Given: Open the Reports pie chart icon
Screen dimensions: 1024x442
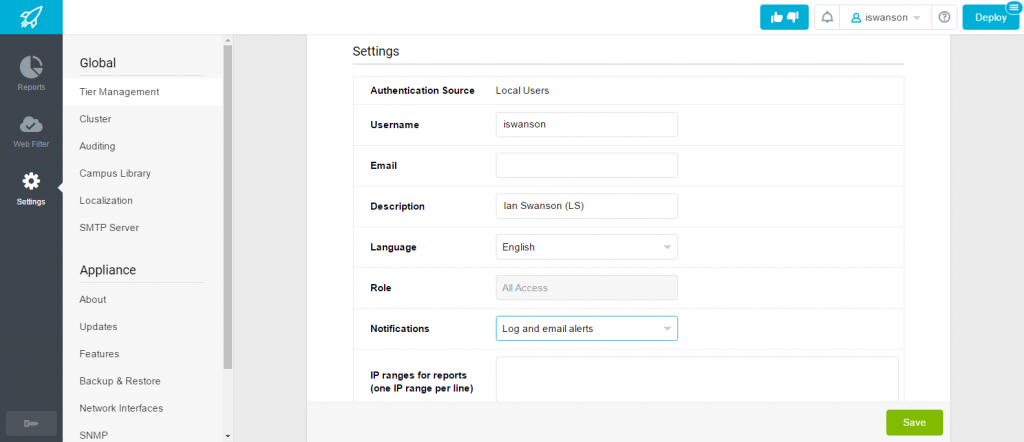Looking at the screenshot, I should point(31,67).
